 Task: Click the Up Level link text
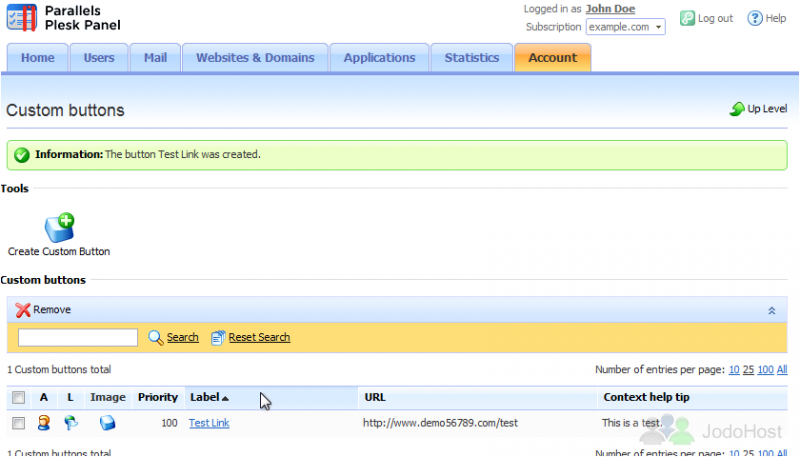[767, 109]
